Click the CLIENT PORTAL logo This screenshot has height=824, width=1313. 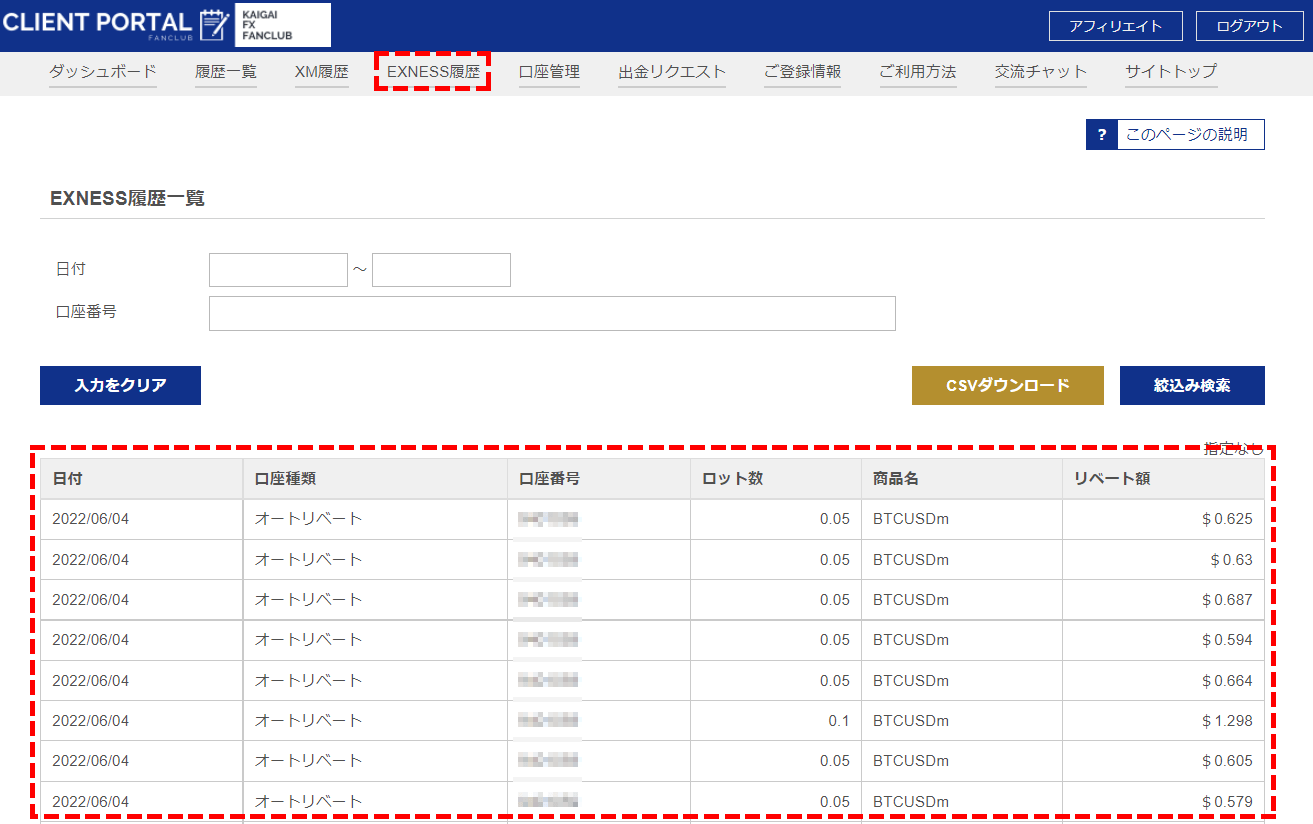click(x=115, y=25)
